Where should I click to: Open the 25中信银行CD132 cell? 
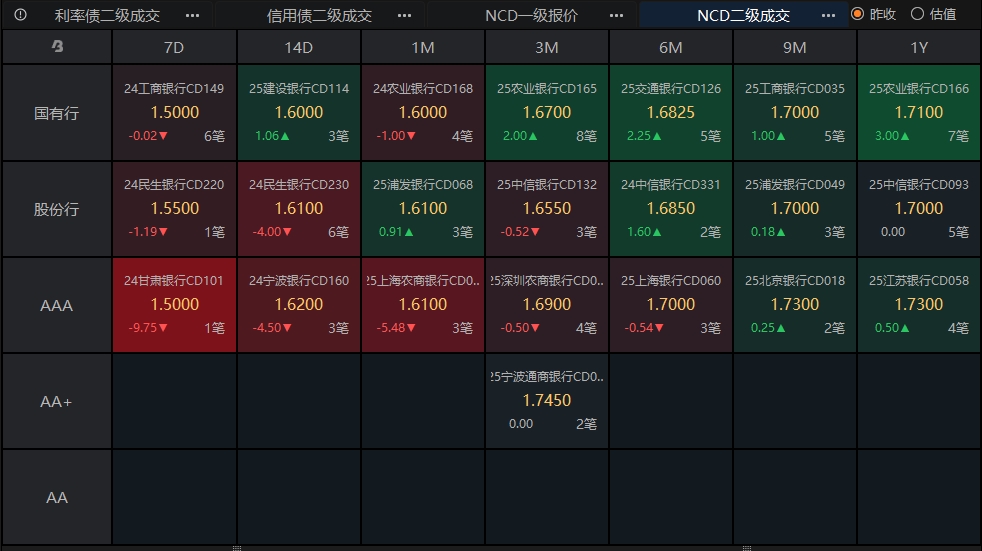pyautogui.click(x=547, y=209)
